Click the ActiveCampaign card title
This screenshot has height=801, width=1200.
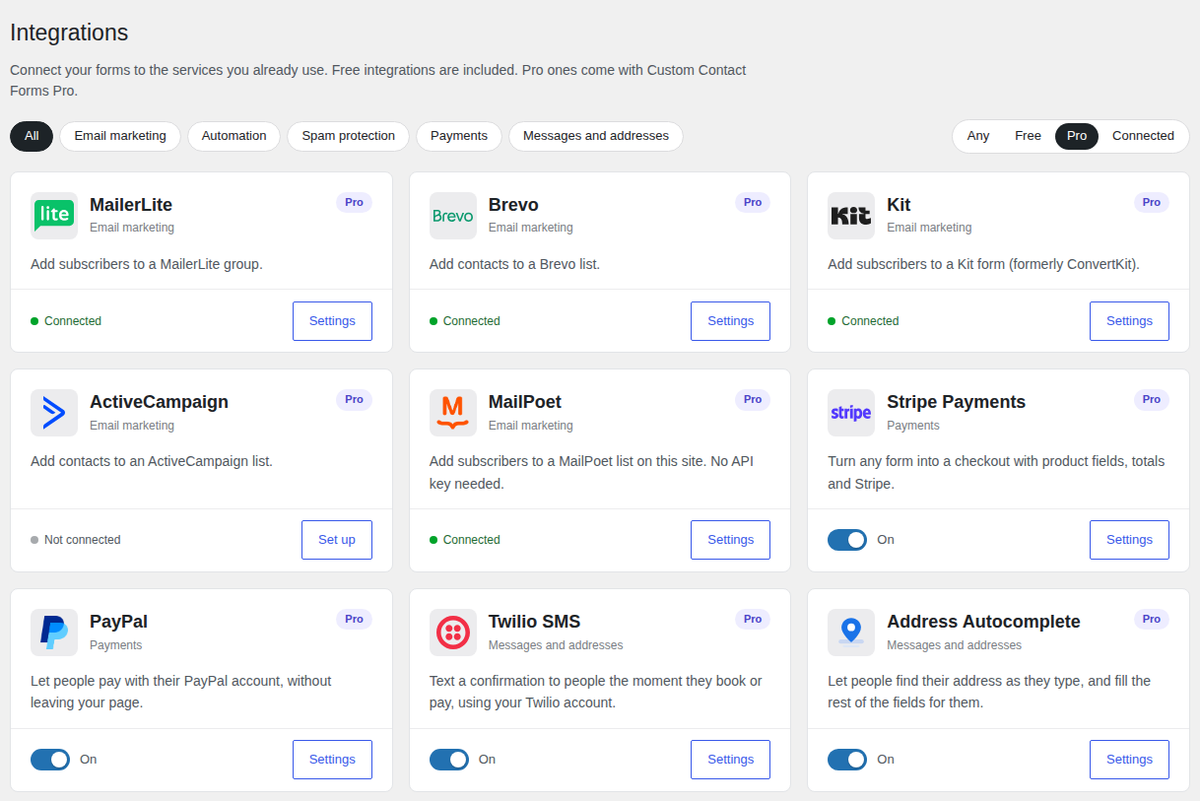point(159,402)
